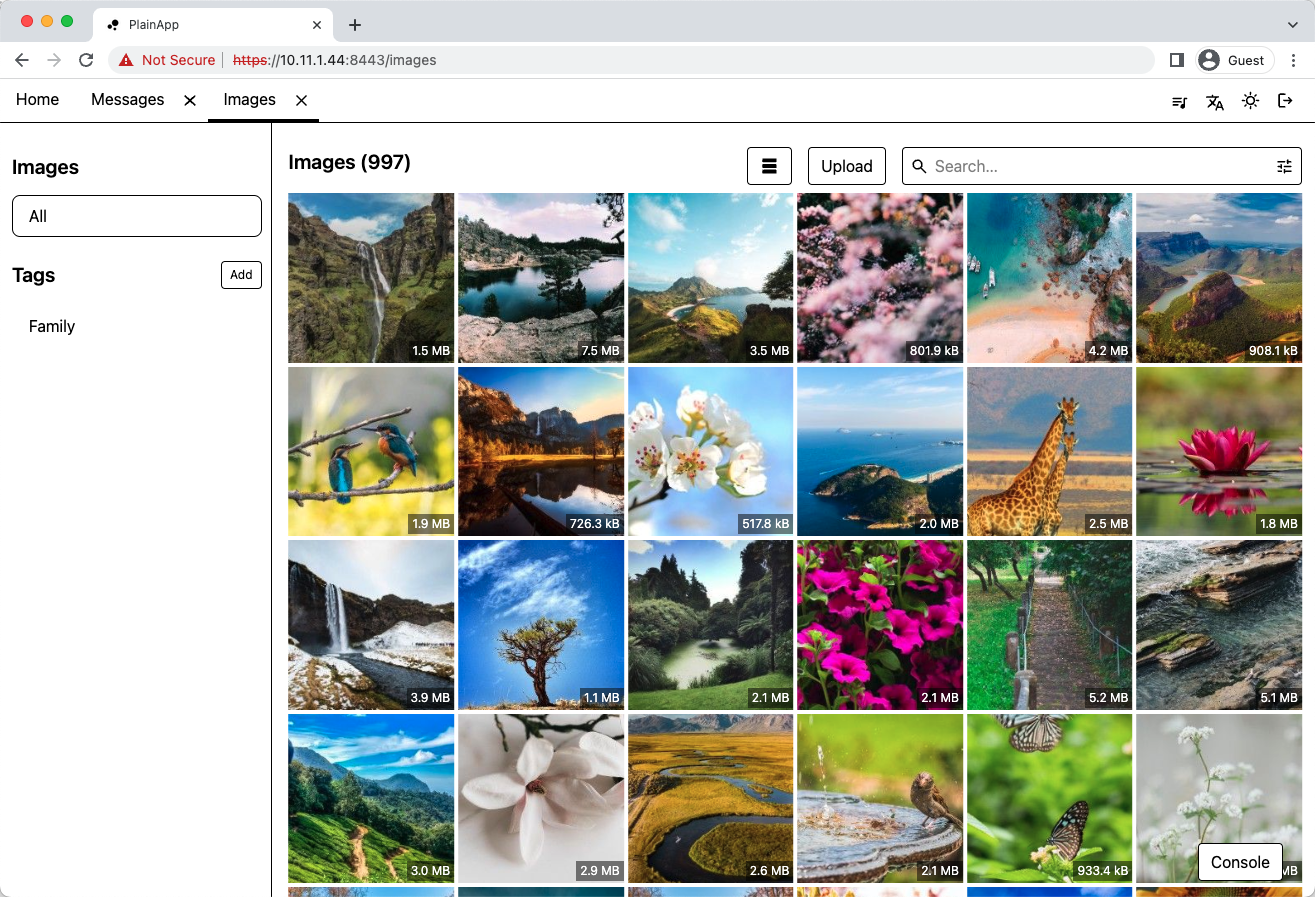Open the white blossoms 517.8 kB image
The height and width of the screenshot is (897, 1315).
coord(711,451)
